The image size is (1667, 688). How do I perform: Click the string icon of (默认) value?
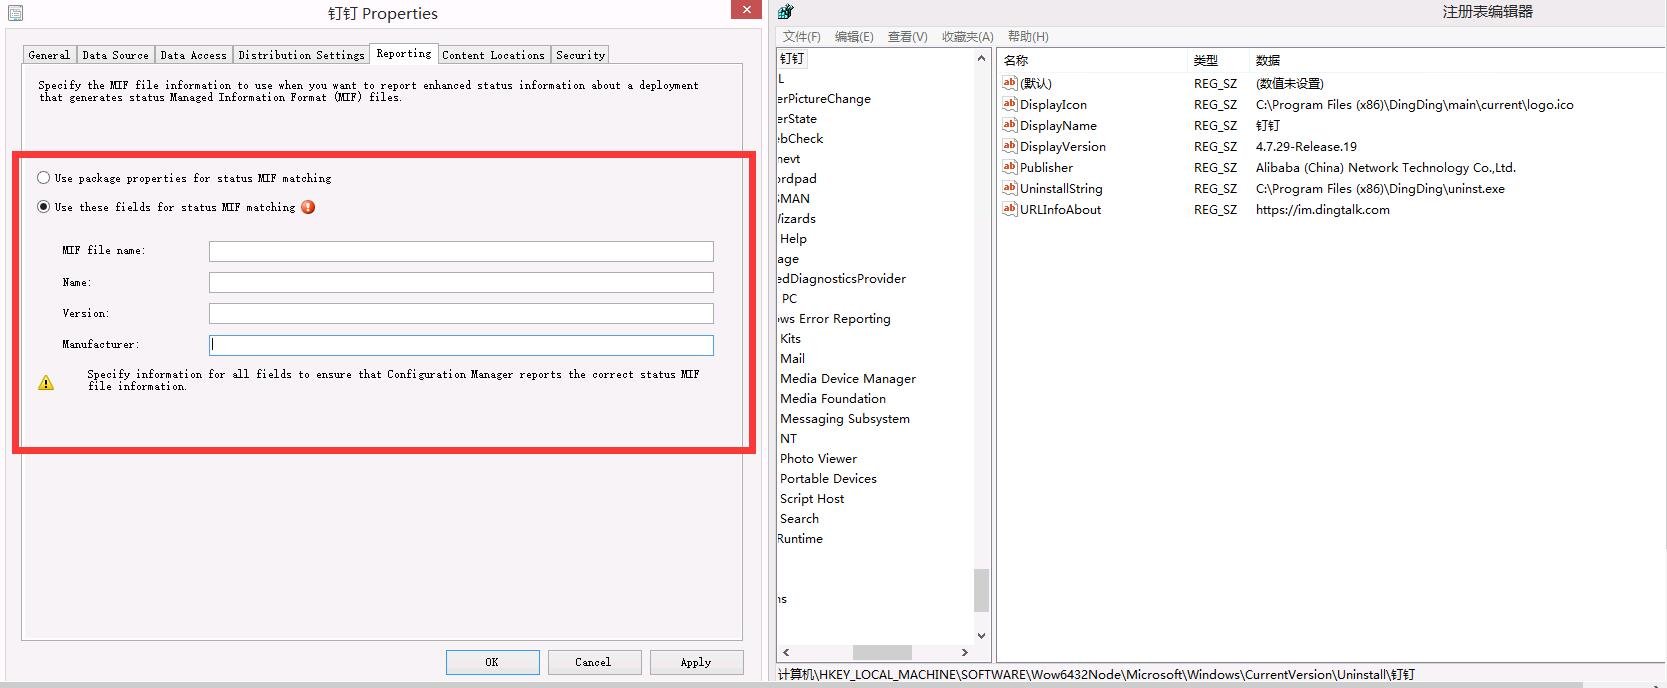click(x=1010, y=83)
